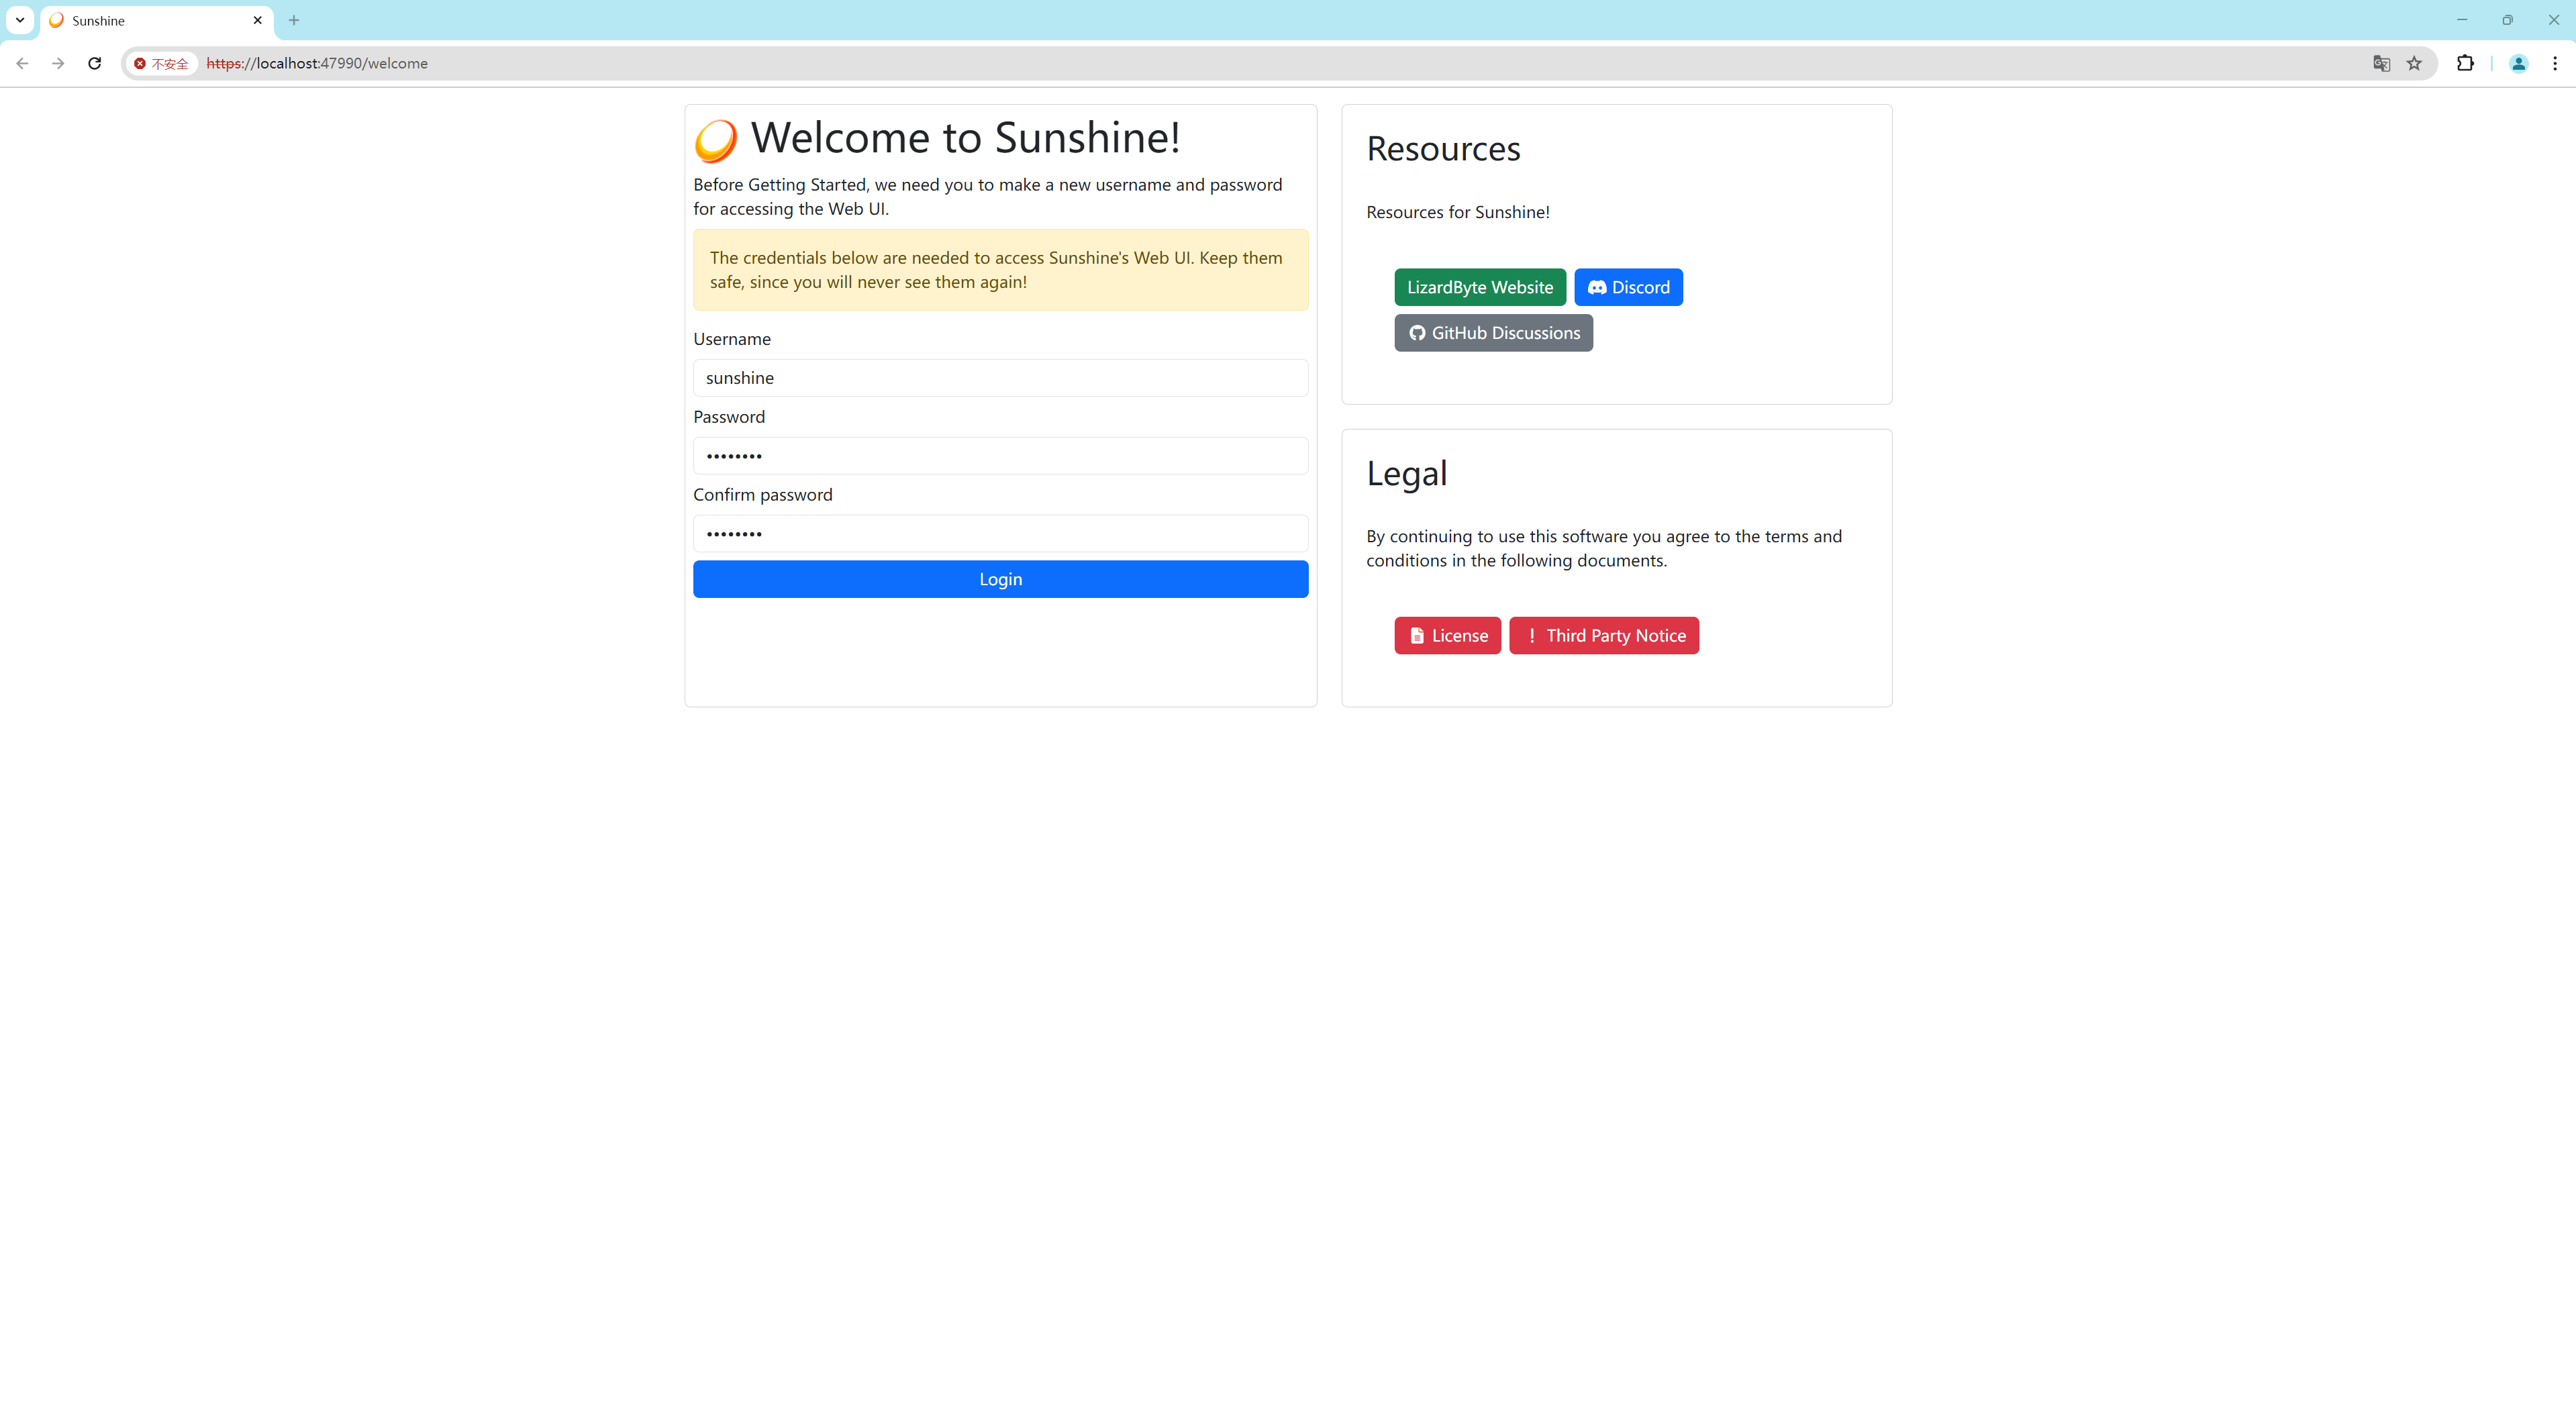The height and width of the screenshot is (1410, 2576).
Task: Click the browser back arrow
Action: pyautogui.click(x=22, y=63)
